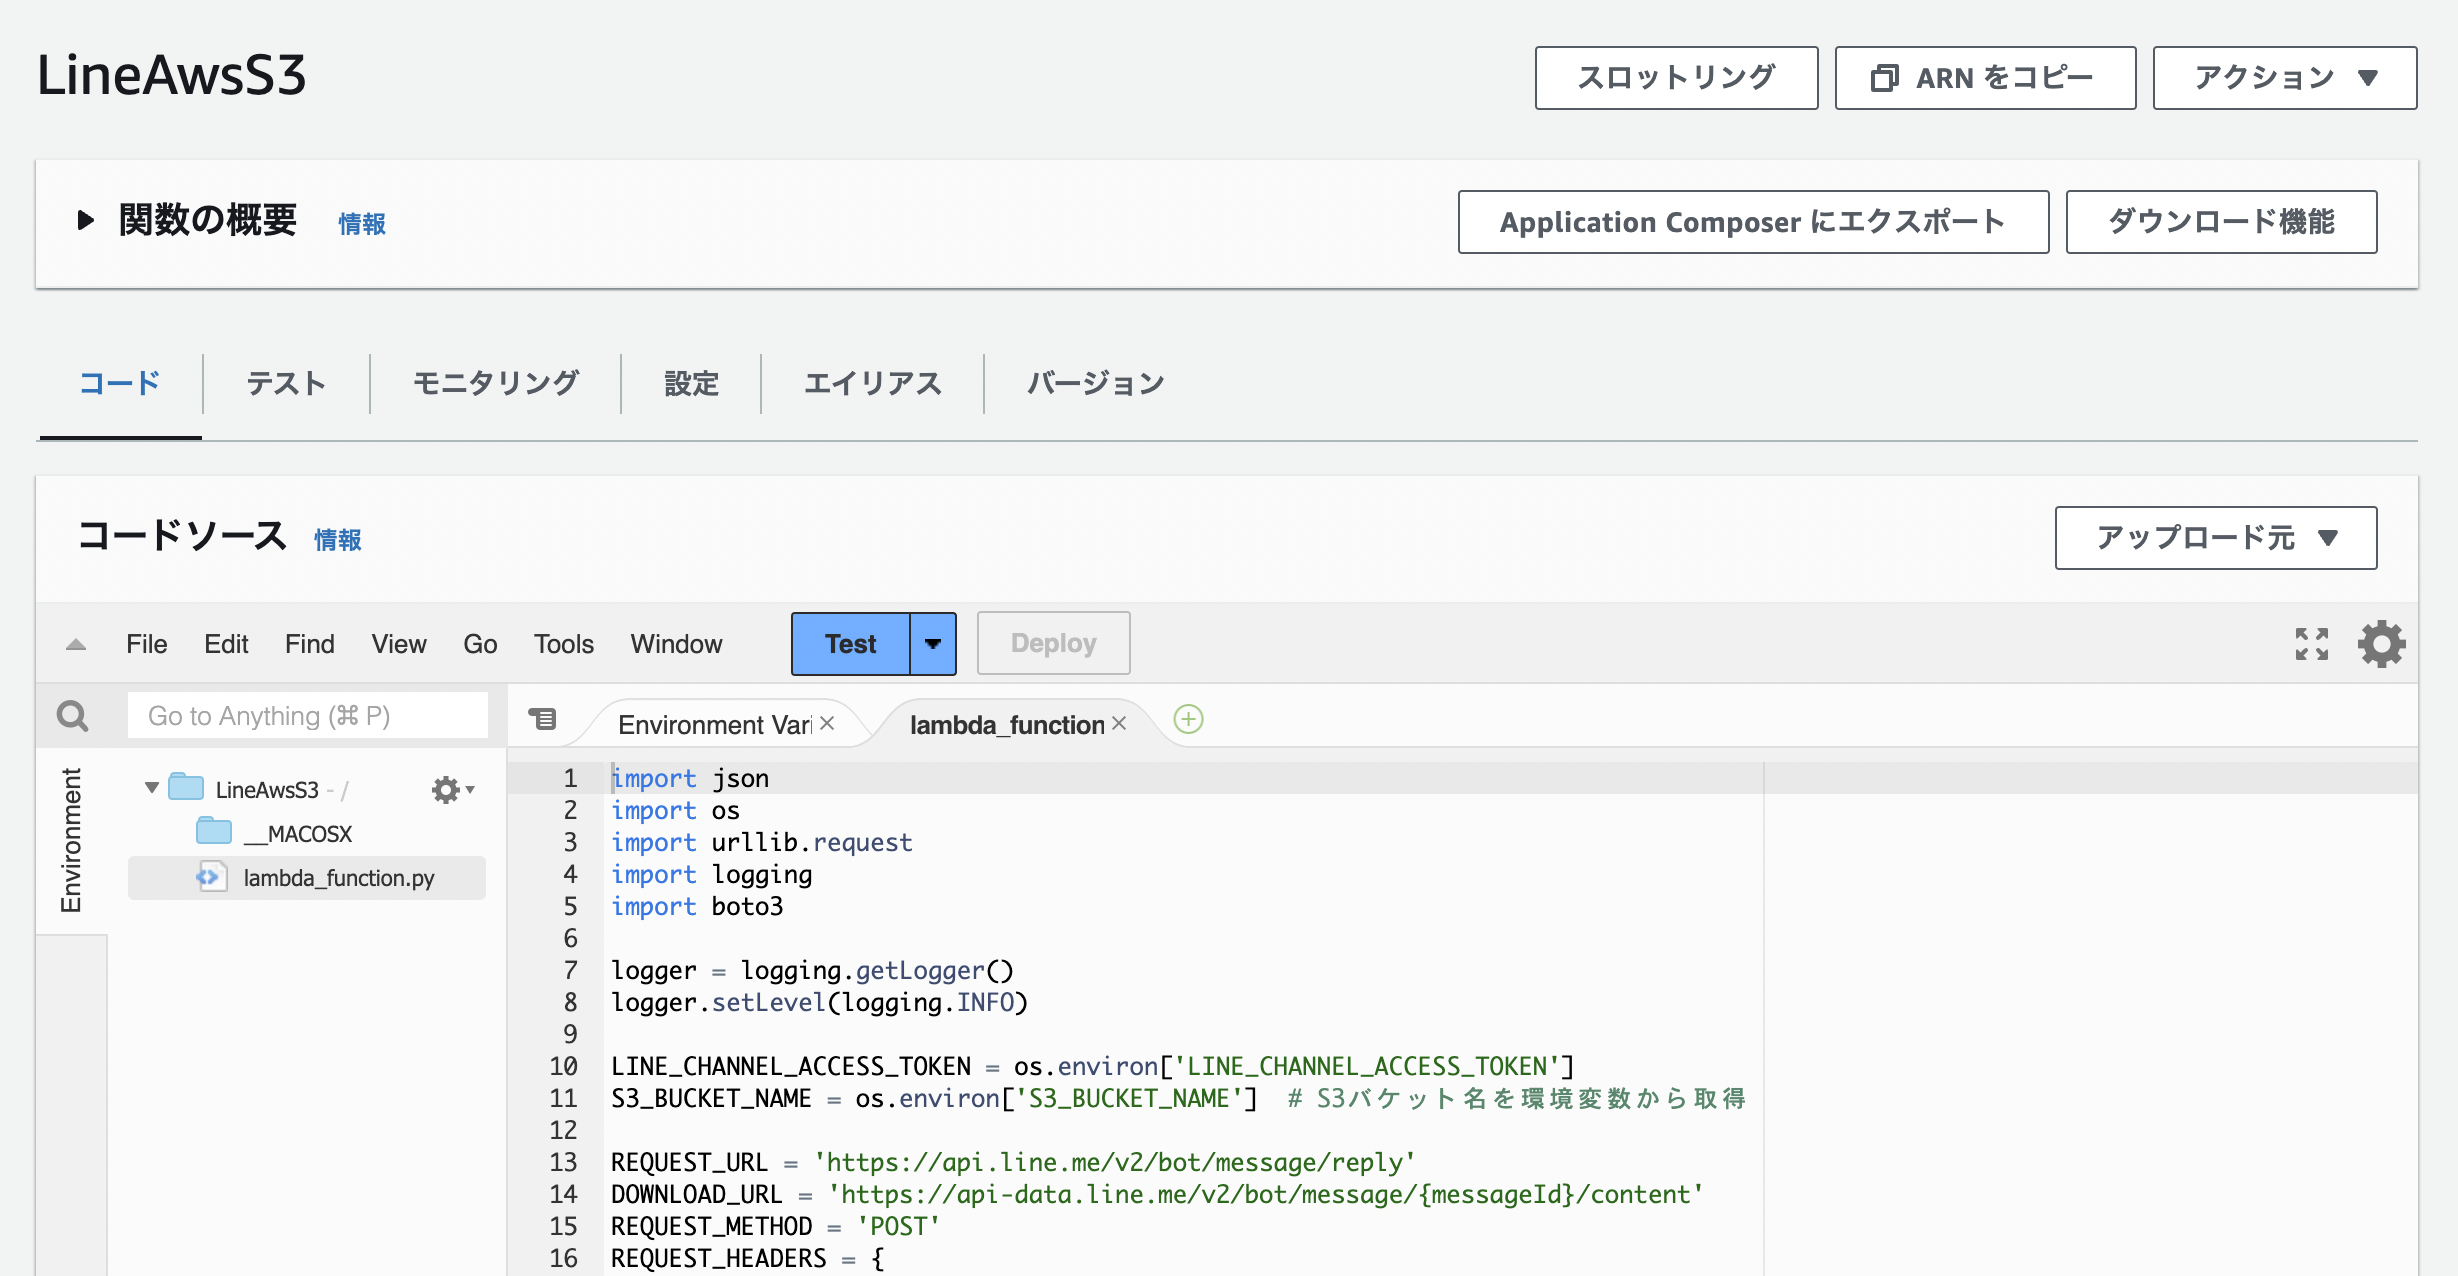Open editor preferences gear icon
Viewport: 2458px width, 1276px height.
point(2381,644)
